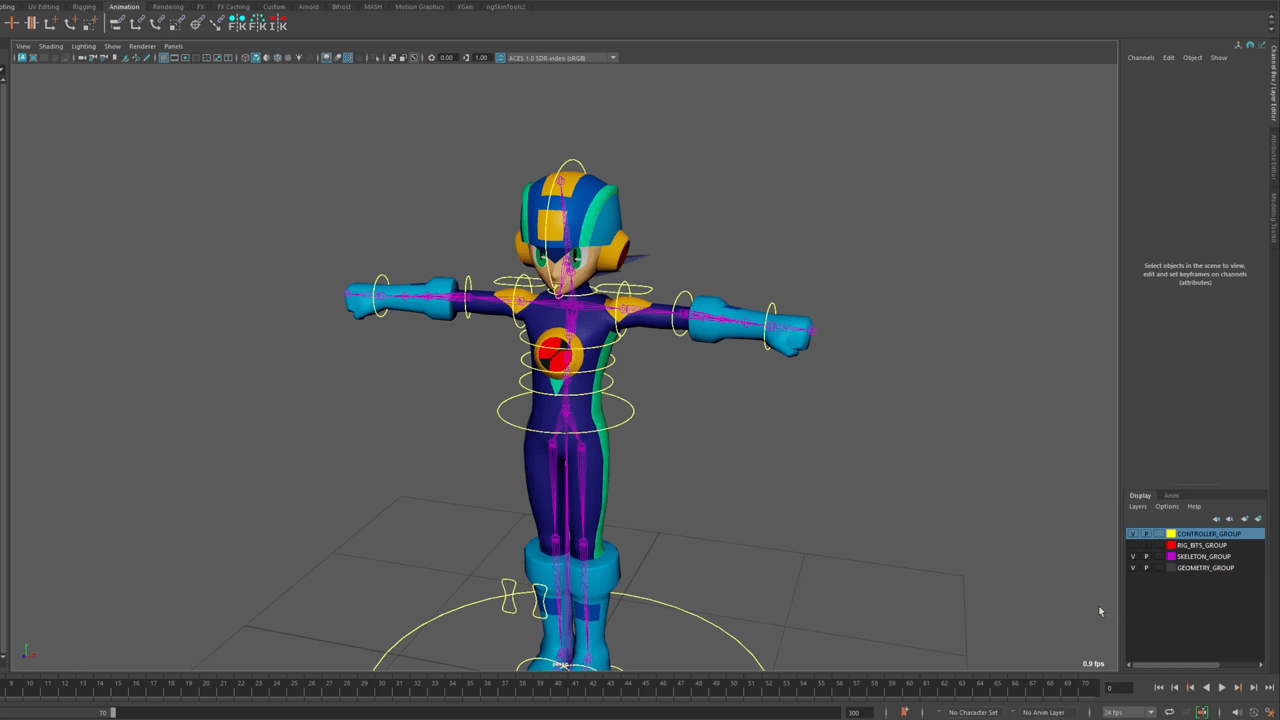This screenshot has height=720, width=1280.
Task: Toggle playback P box for CONTROLLER_GROUP layer
Action: coord(1146,534)
